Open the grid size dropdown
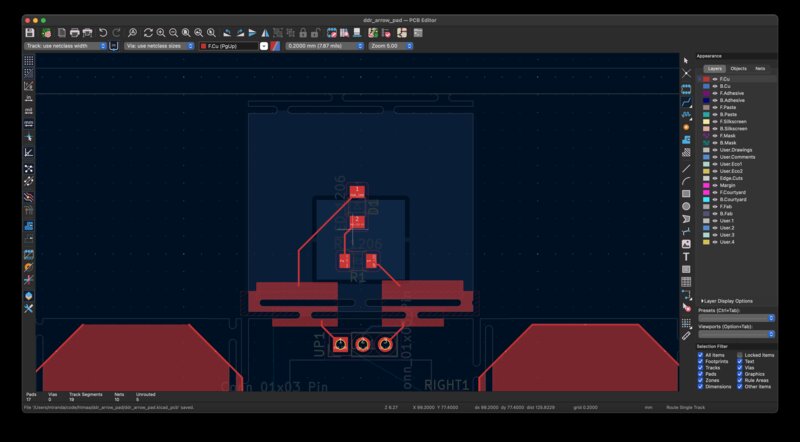800x442 pixels. [x=323, y=46]
